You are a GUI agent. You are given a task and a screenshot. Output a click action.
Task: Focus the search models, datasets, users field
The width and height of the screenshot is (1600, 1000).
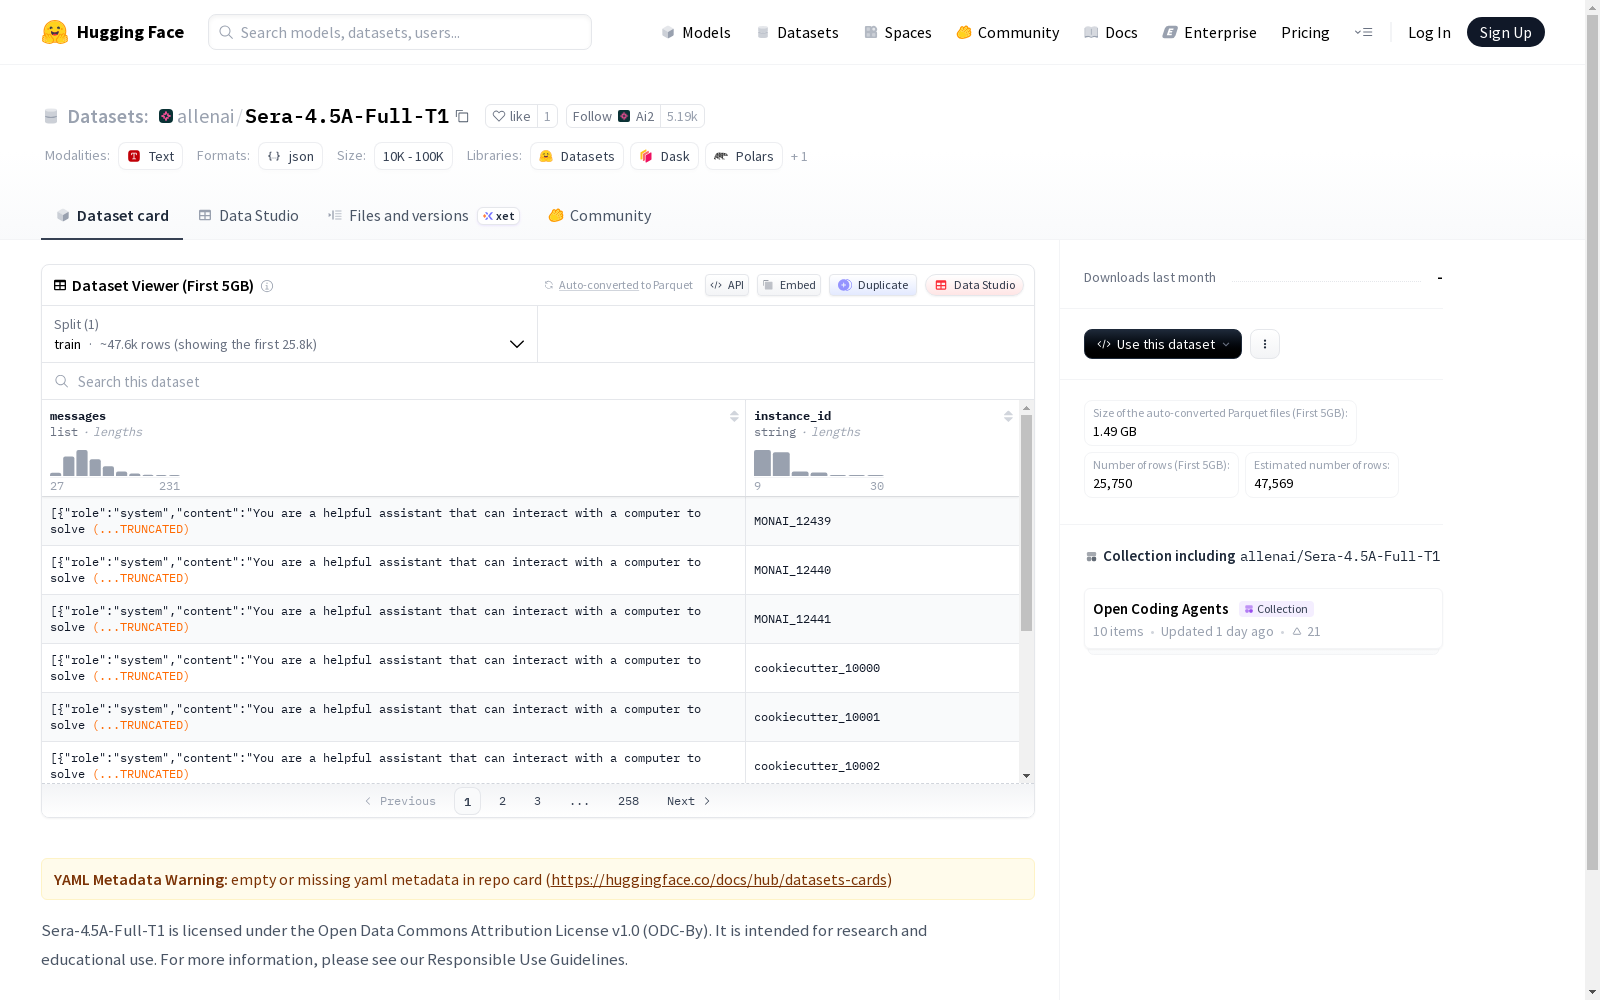(x=400, y=32)
